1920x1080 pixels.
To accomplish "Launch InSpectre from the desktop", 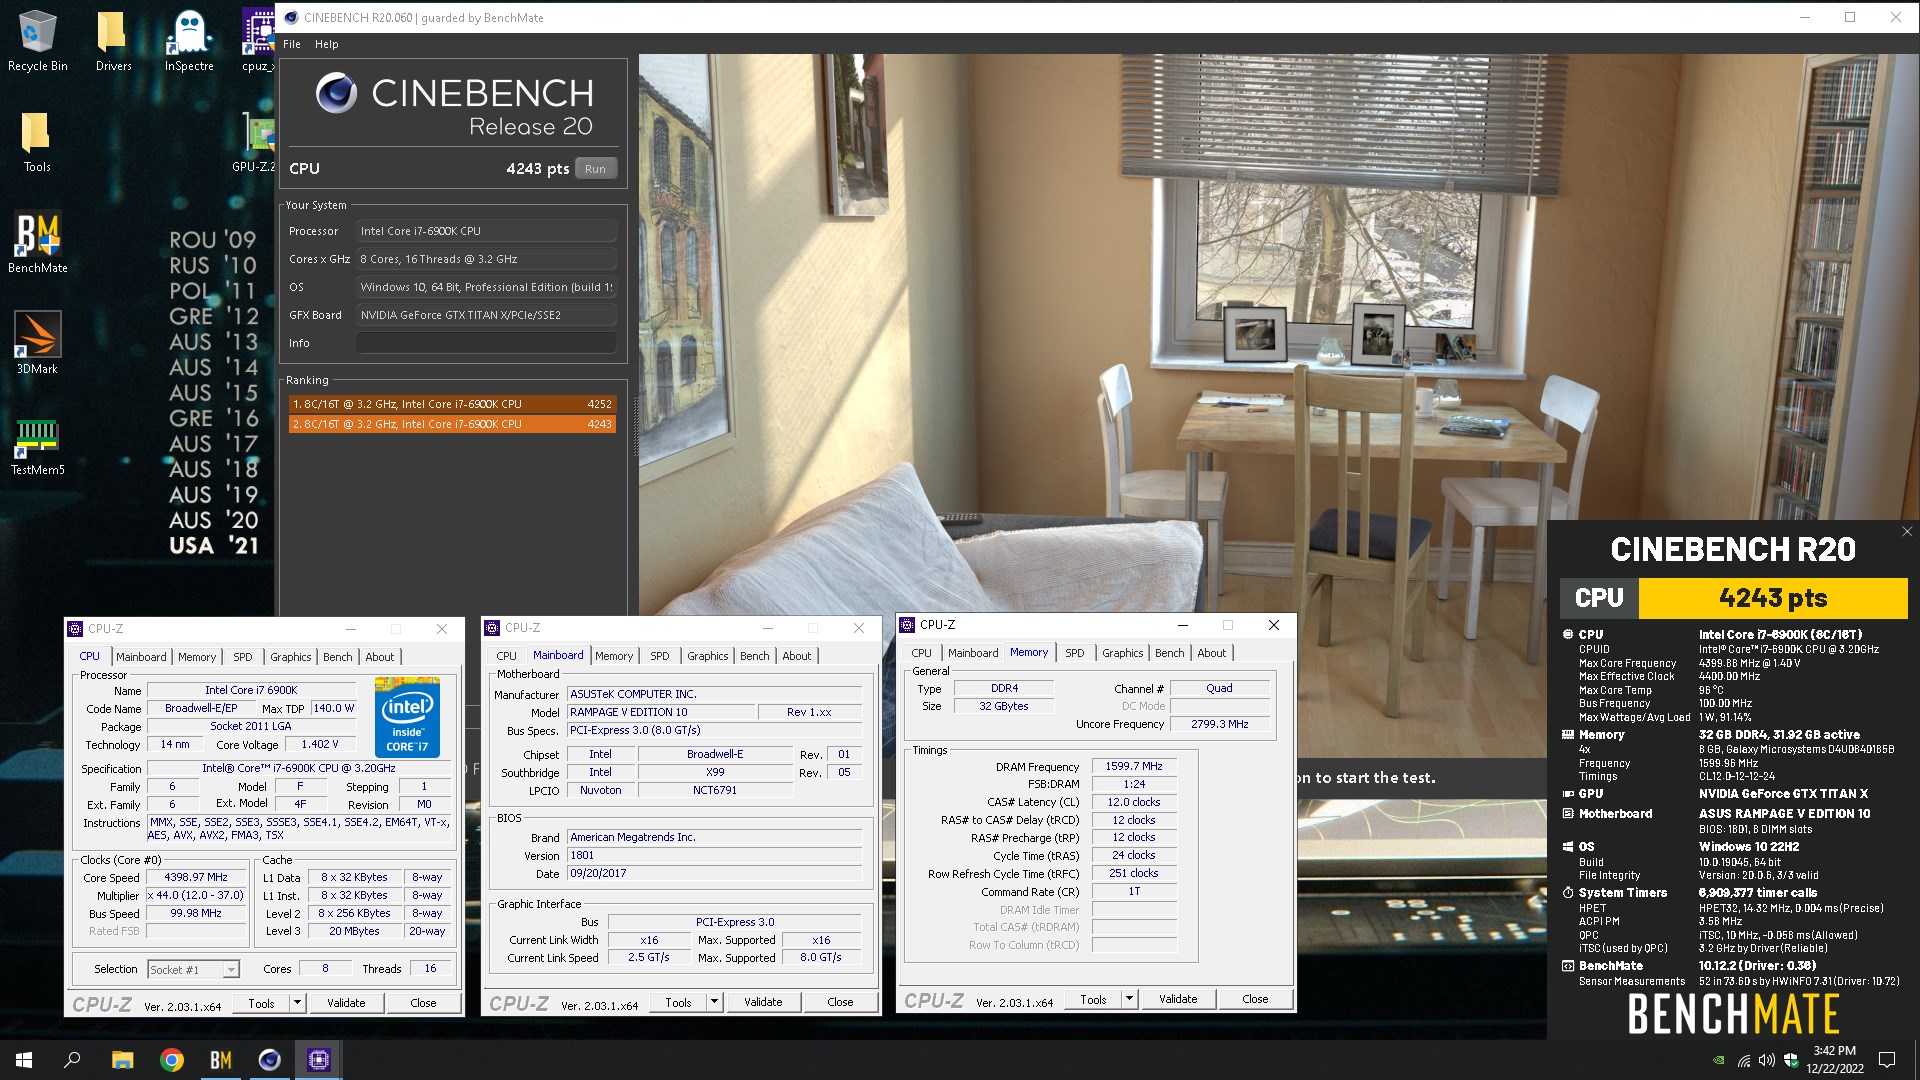I will tap(189, 42).
